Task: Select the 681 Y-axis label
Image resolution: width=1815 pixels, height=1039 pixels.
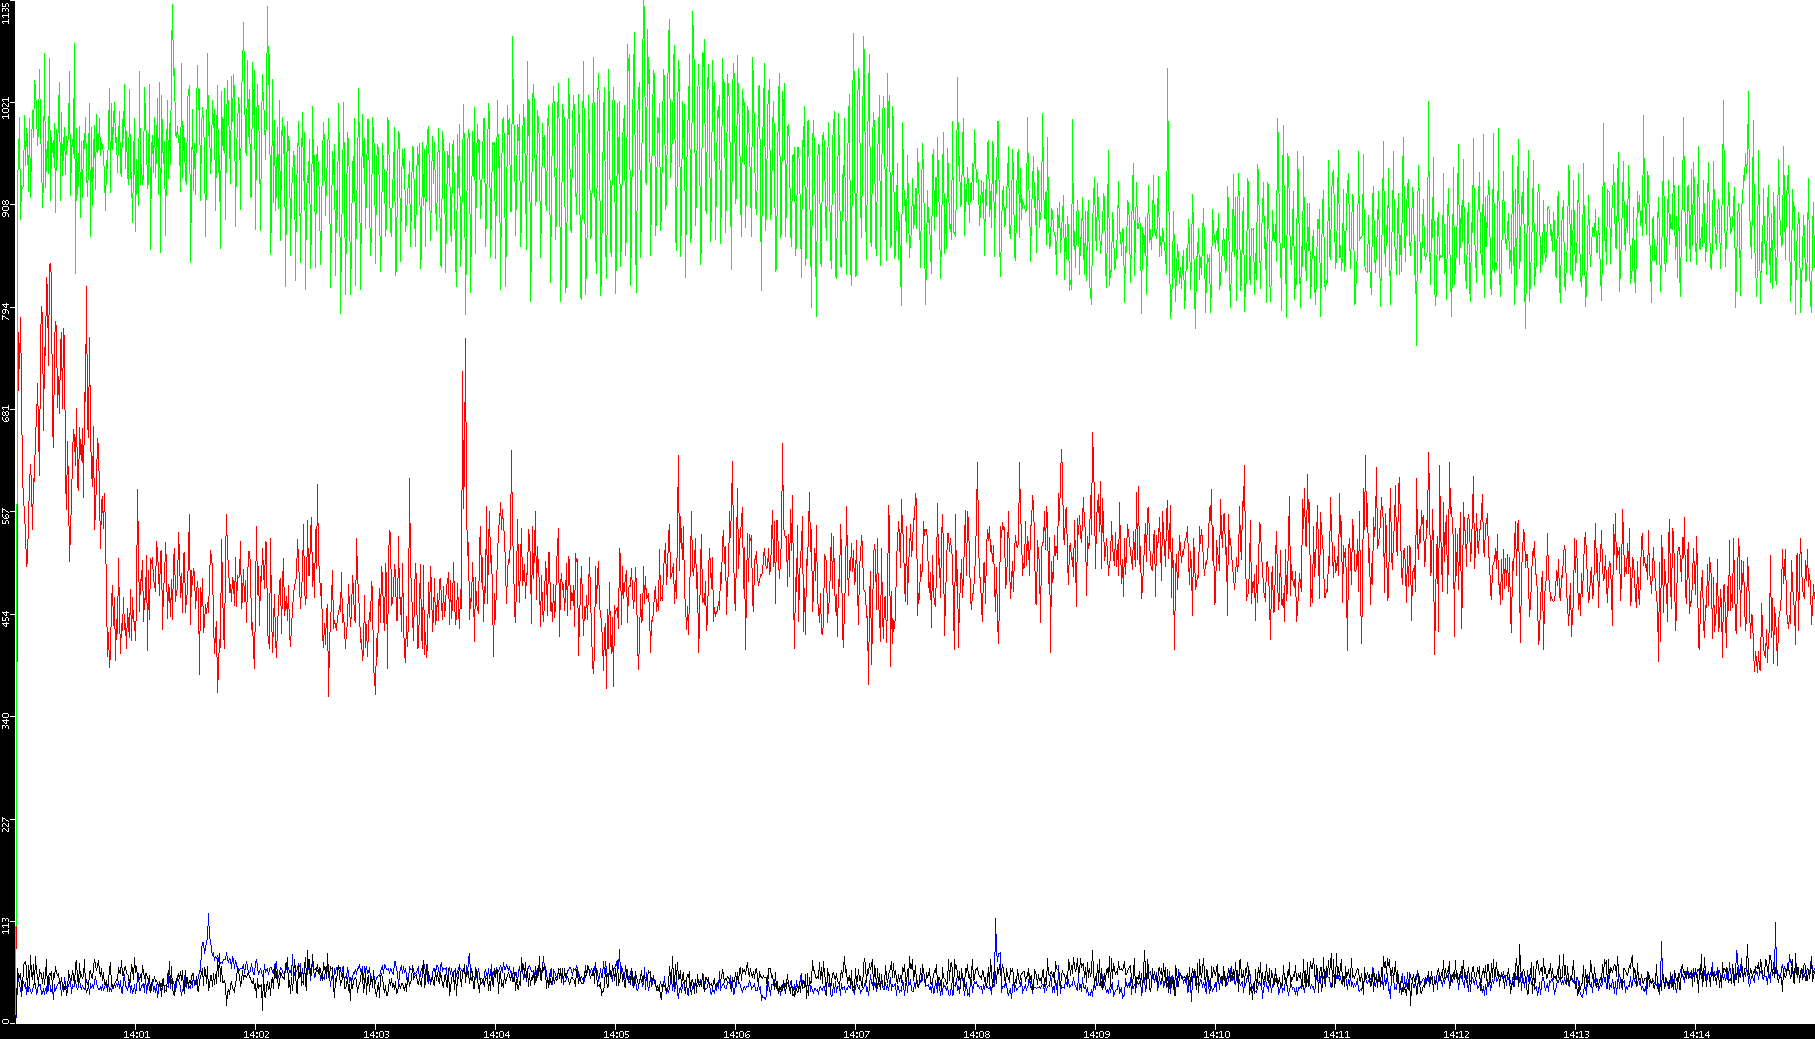Action: [7, 413]
